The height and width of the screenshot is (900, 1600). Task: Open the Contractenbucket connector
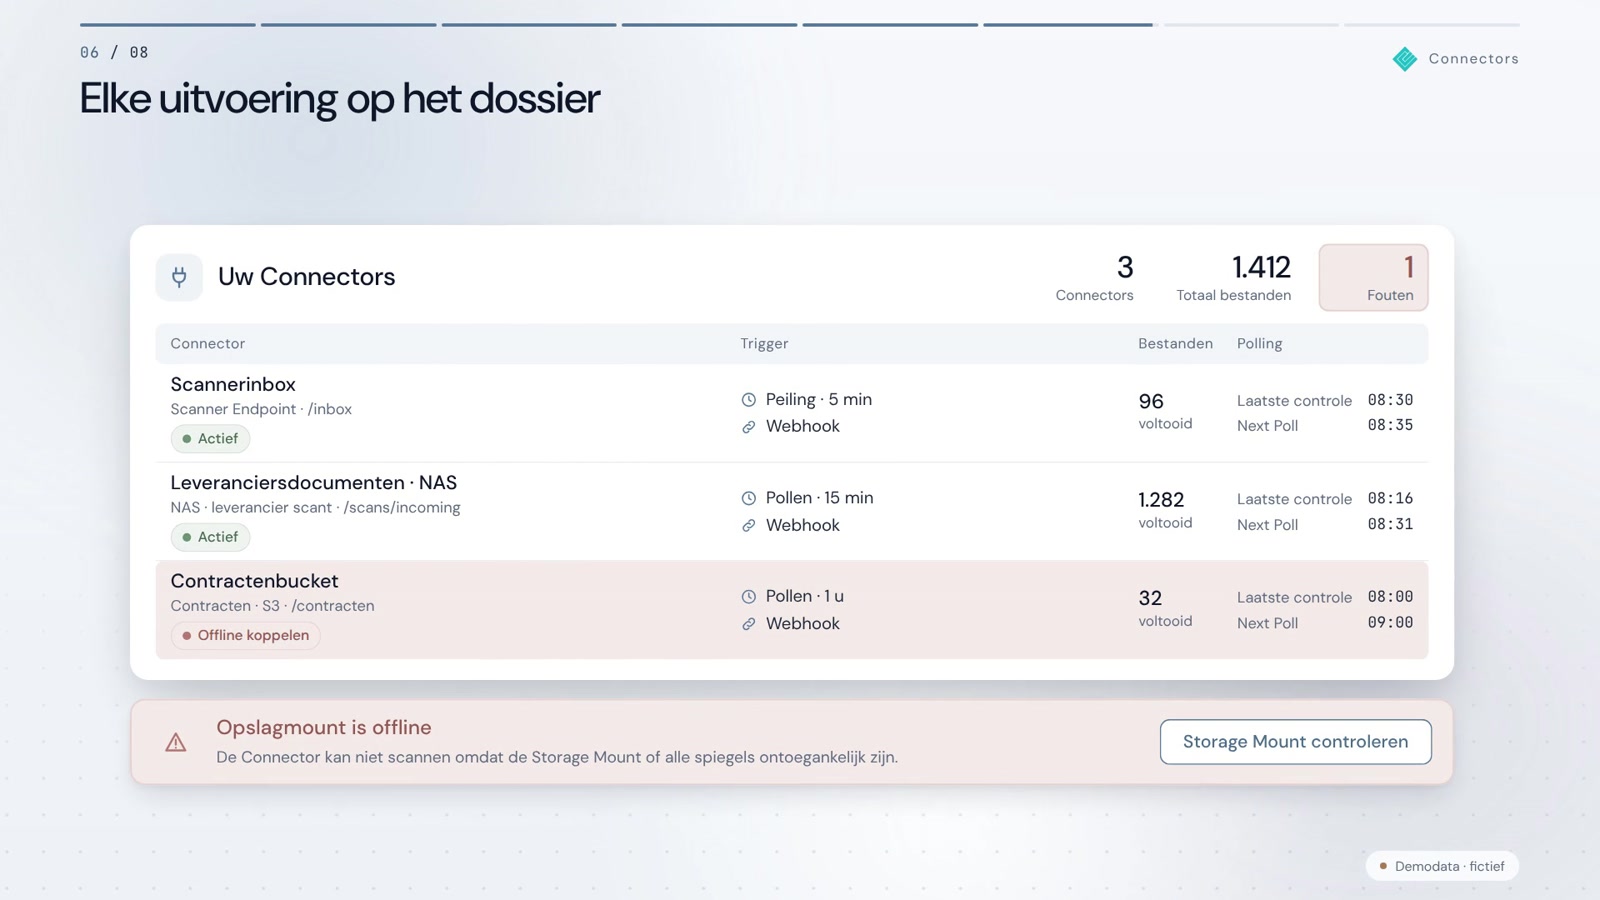(792, 610)
